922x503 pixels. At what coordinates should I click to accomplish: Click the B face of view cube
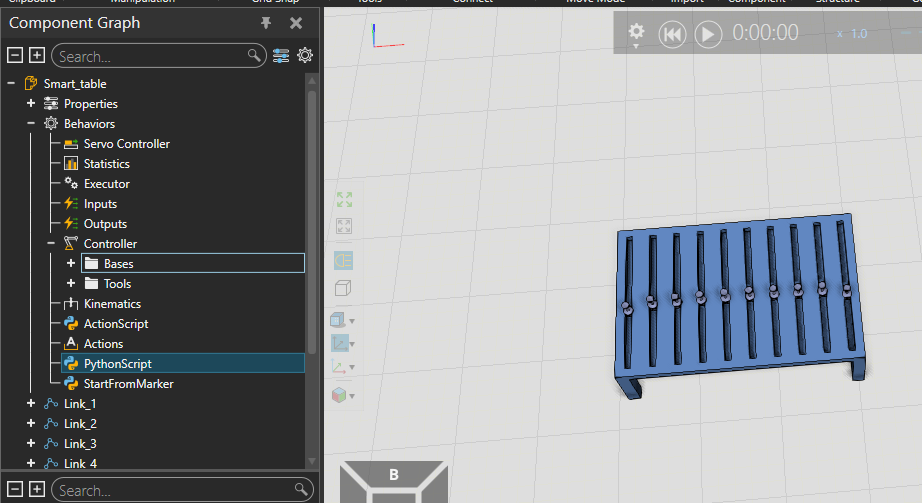coord(394,475)
